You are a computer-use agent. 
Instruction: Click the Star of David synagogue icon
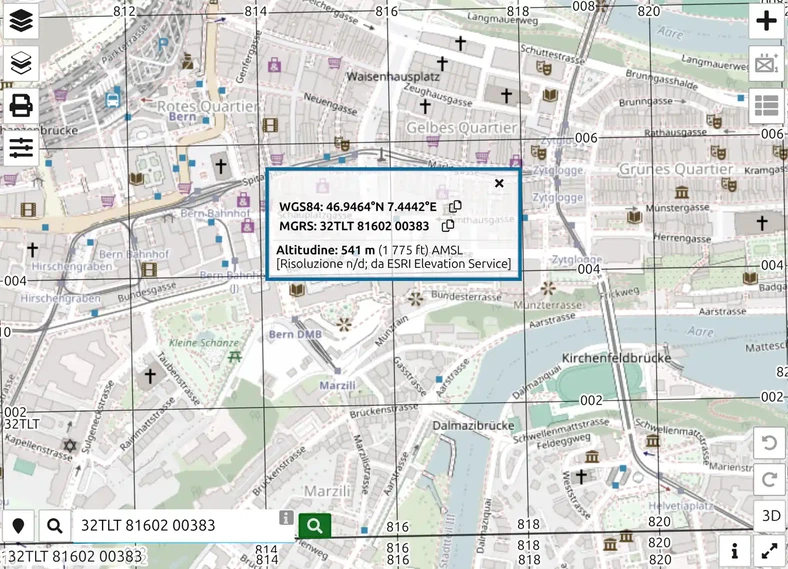pyautogui.click(x=70, y=445)
